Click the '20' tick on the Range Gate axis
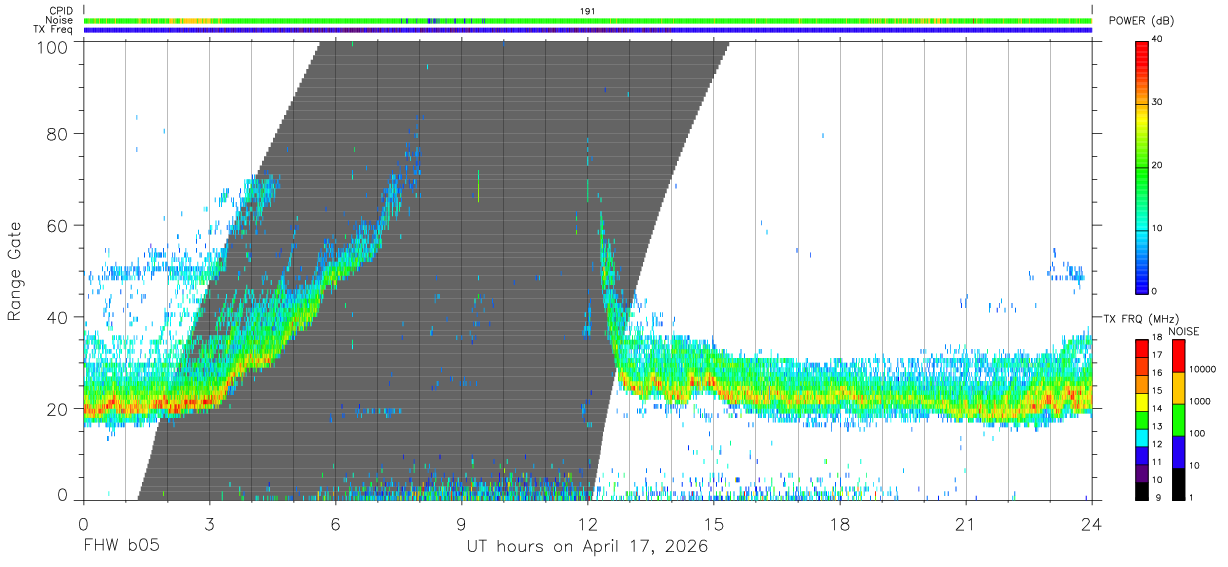 click(58, 409)
